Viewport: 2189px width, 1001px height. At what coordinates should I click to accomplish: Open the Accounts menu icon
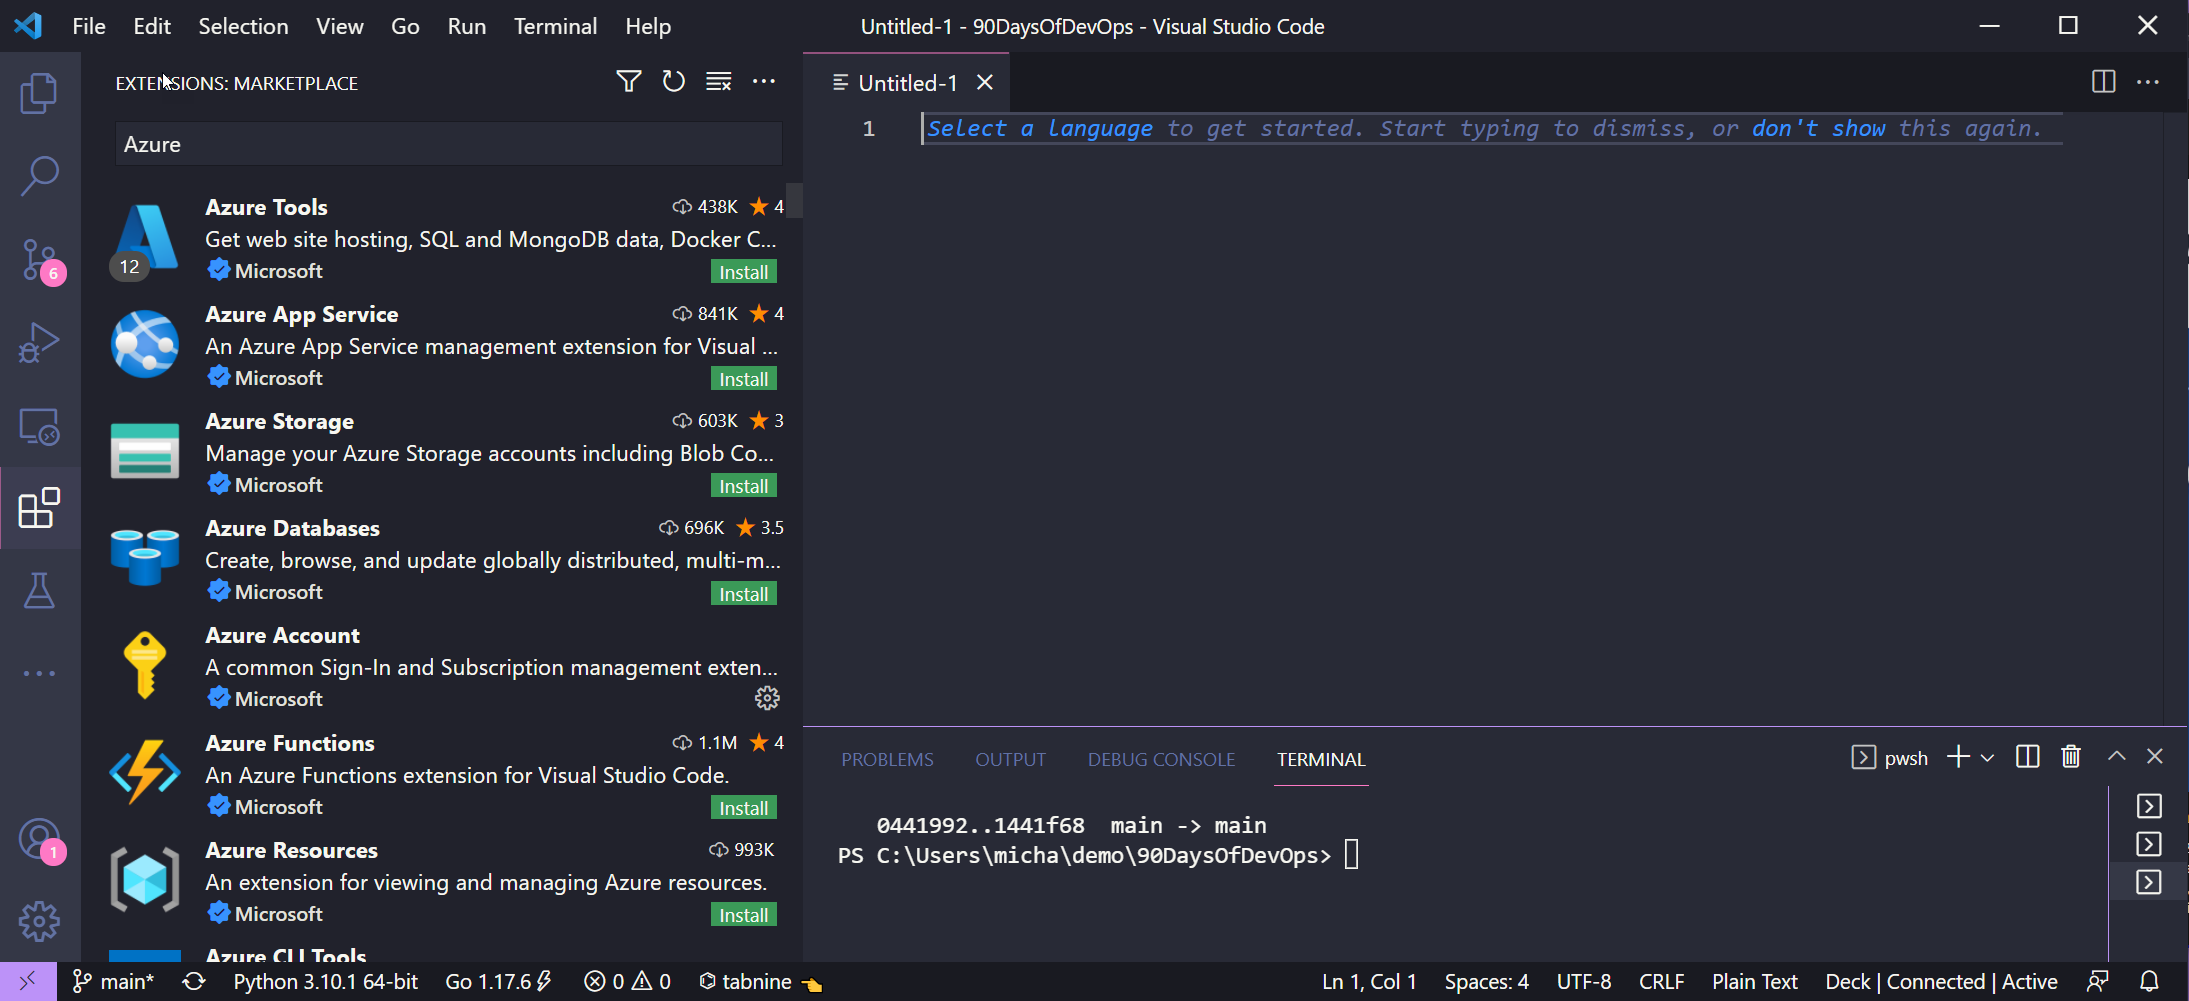[x=39, y=839]
